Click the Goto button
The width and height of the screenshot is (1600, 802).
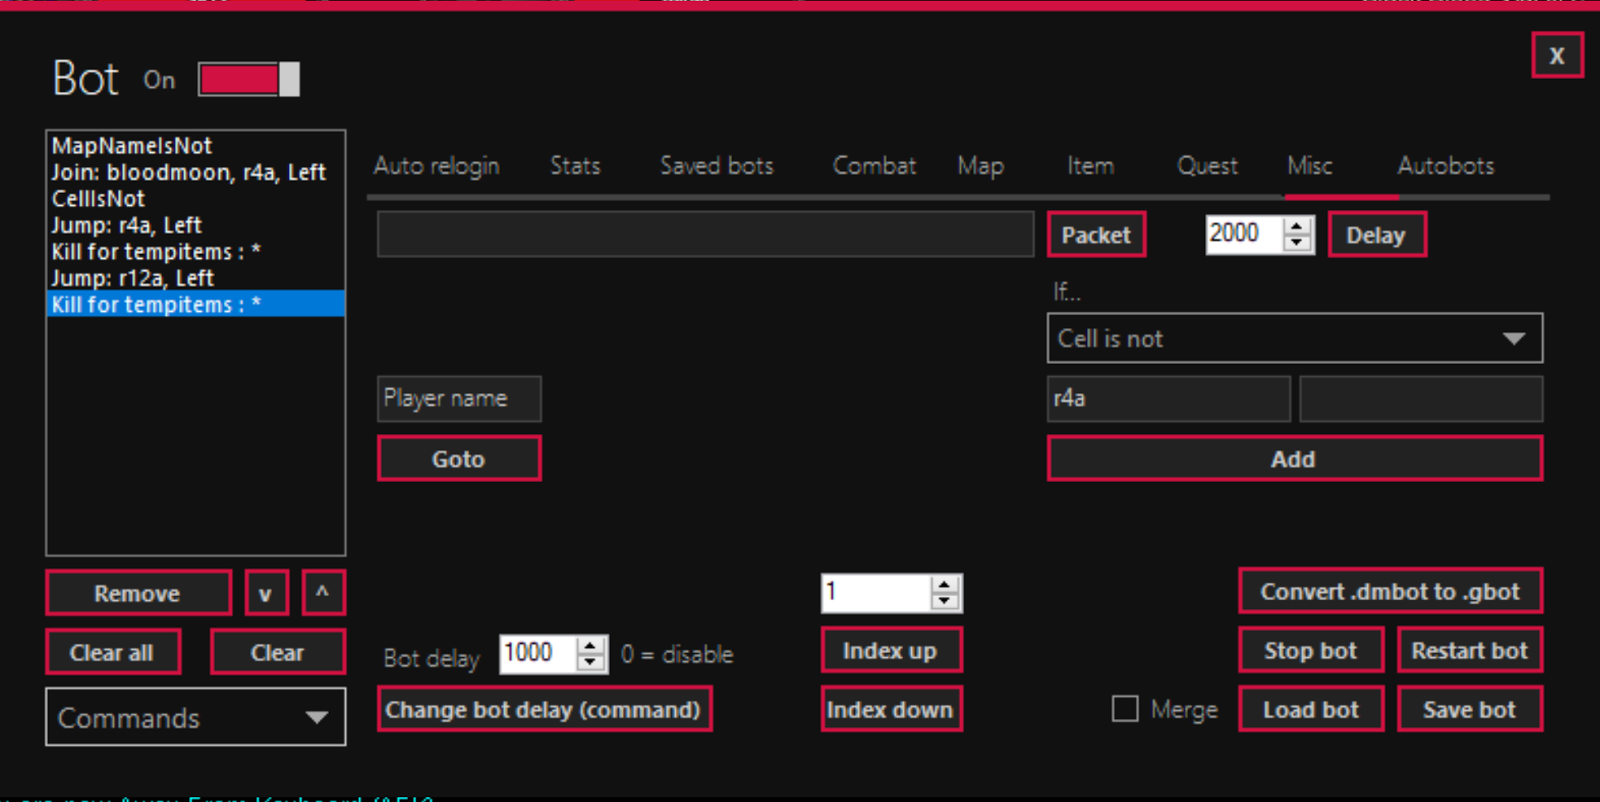click(459, 459)
